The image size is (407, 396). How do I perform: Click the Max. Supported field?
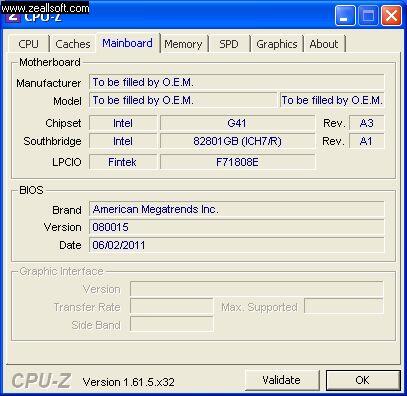[344, 307]
